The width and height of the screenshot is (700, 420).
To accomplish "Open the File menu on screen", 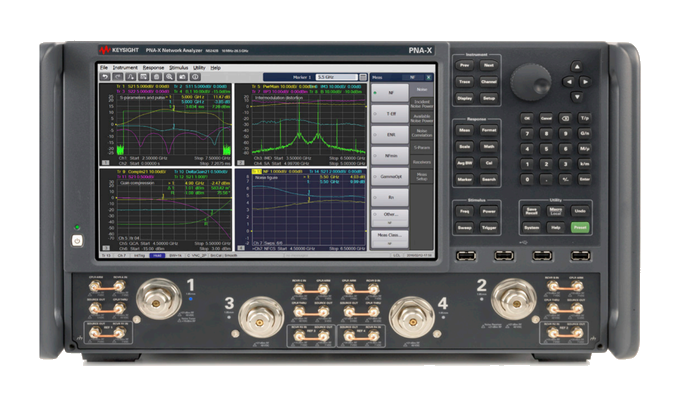I will (x=104, y=68).
